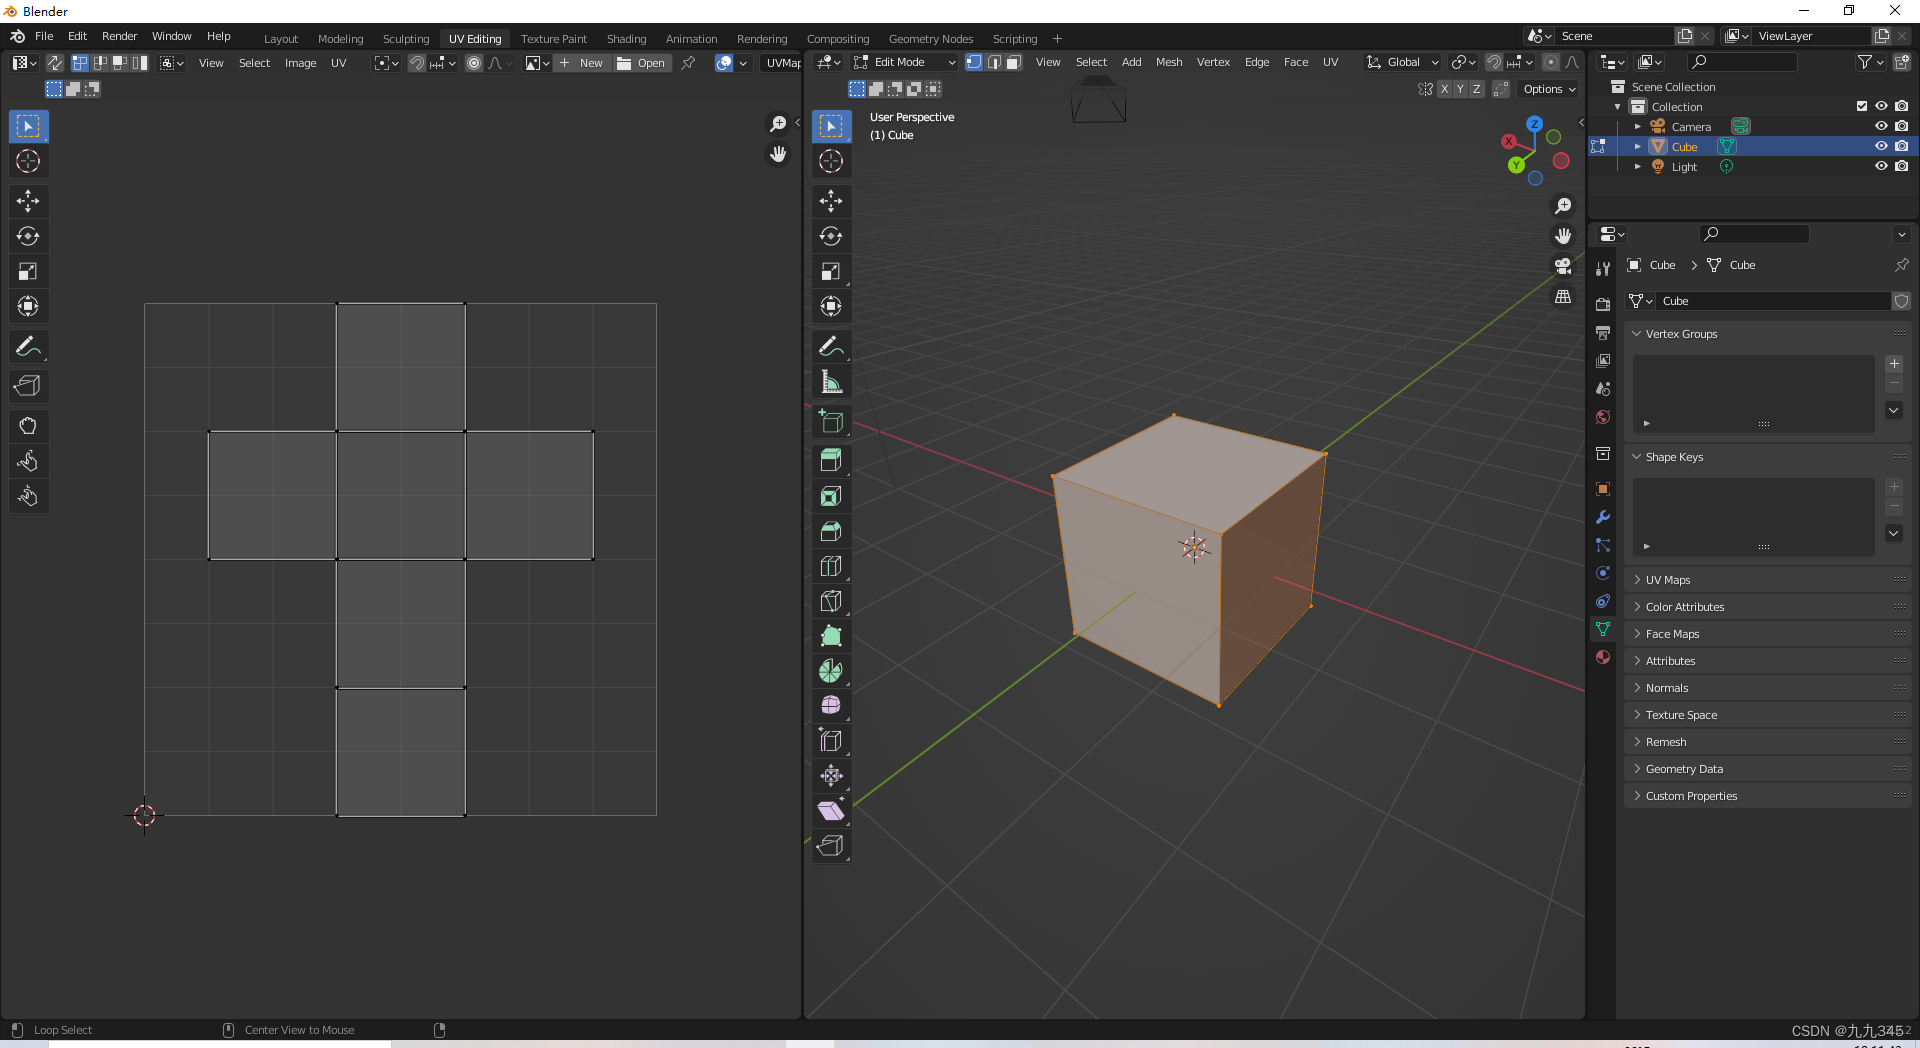Uncheck the Collection exclude checkbox
Screen dimensions: 1920x1048
1862,106
